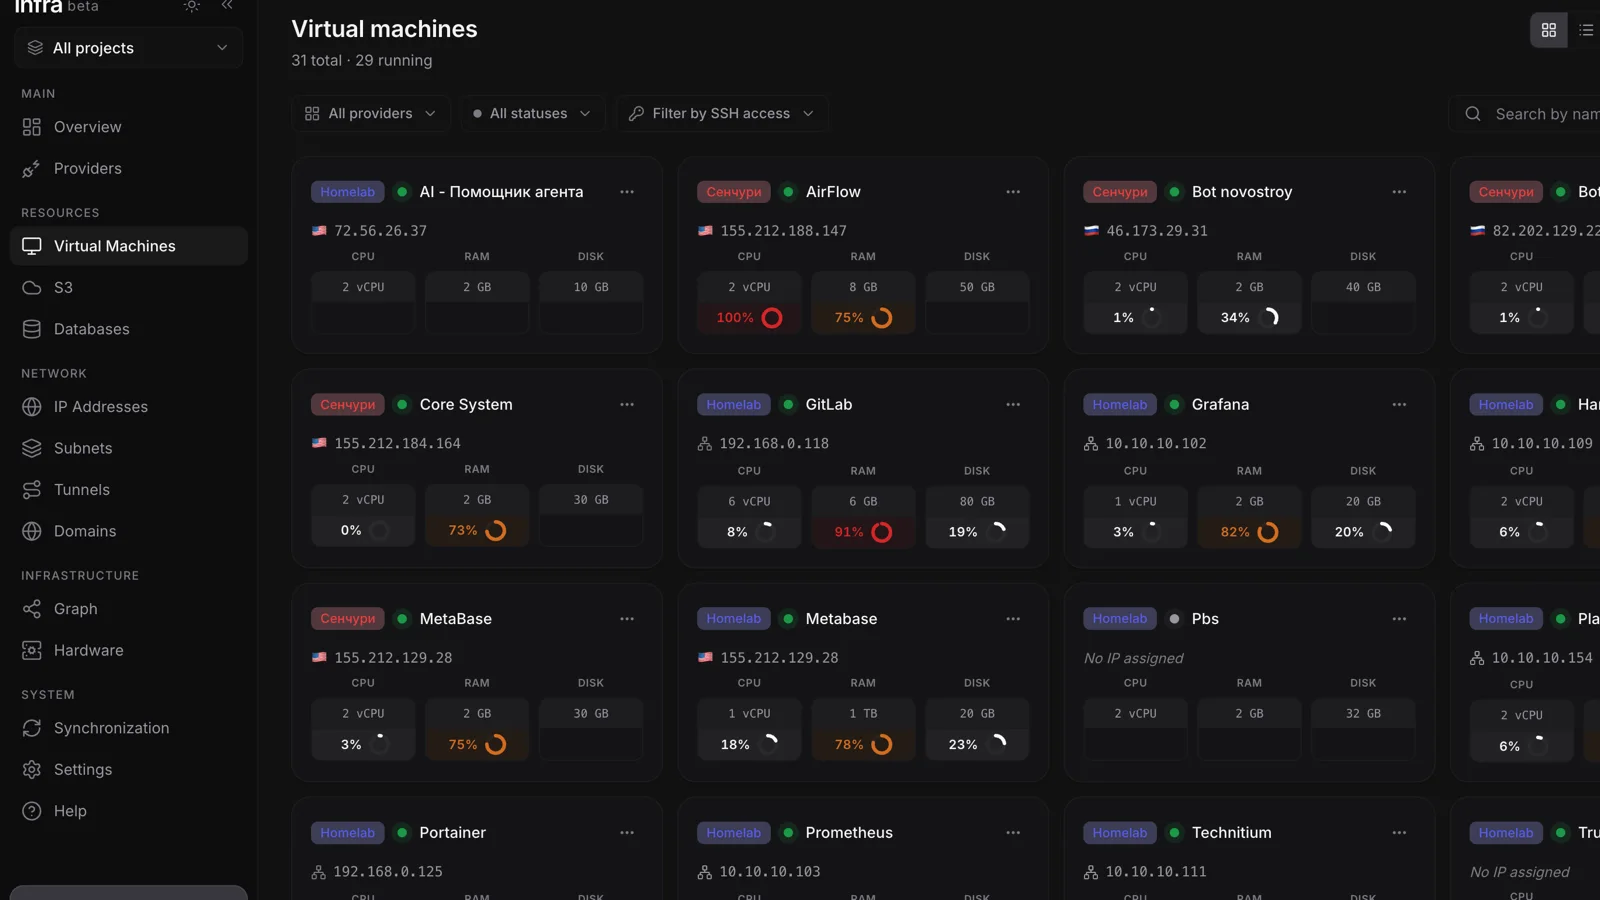Open the Filter by SSH access dropdown
The height and width of the screenshot is (900, 1600).
722,114
